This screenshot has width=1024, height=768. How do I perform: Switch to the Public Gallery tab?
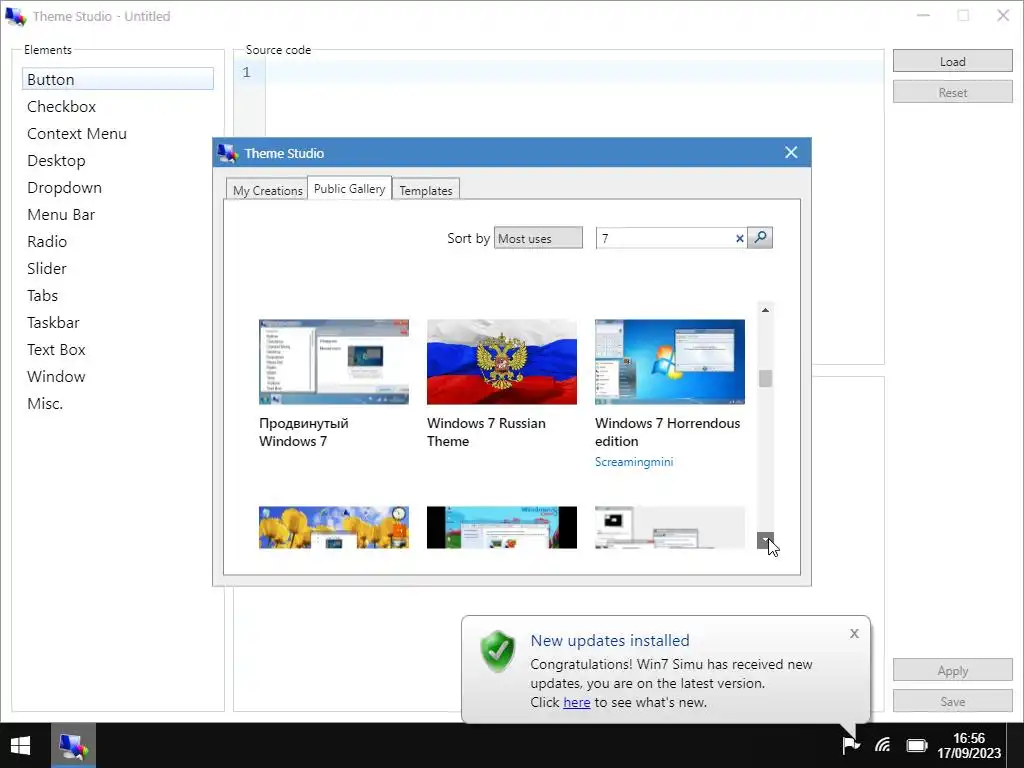click(x=349, y=188)
